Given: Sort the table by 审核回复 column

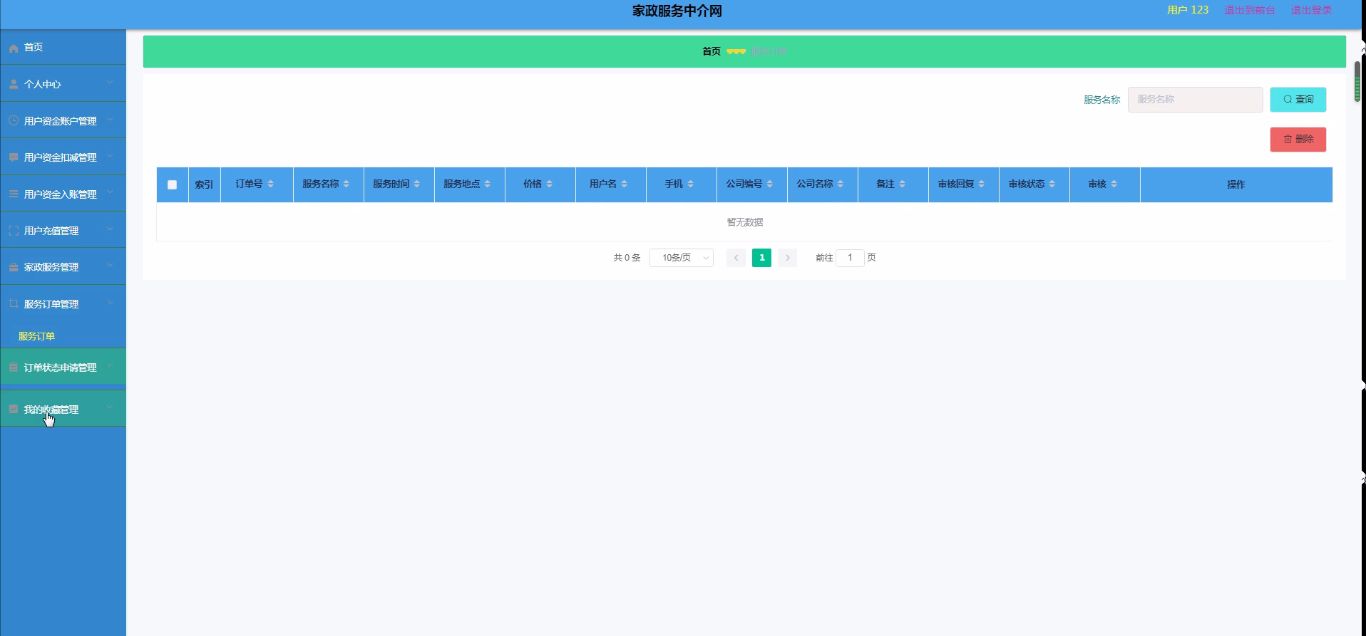Looking at the screenshot, I should (982, 184).
